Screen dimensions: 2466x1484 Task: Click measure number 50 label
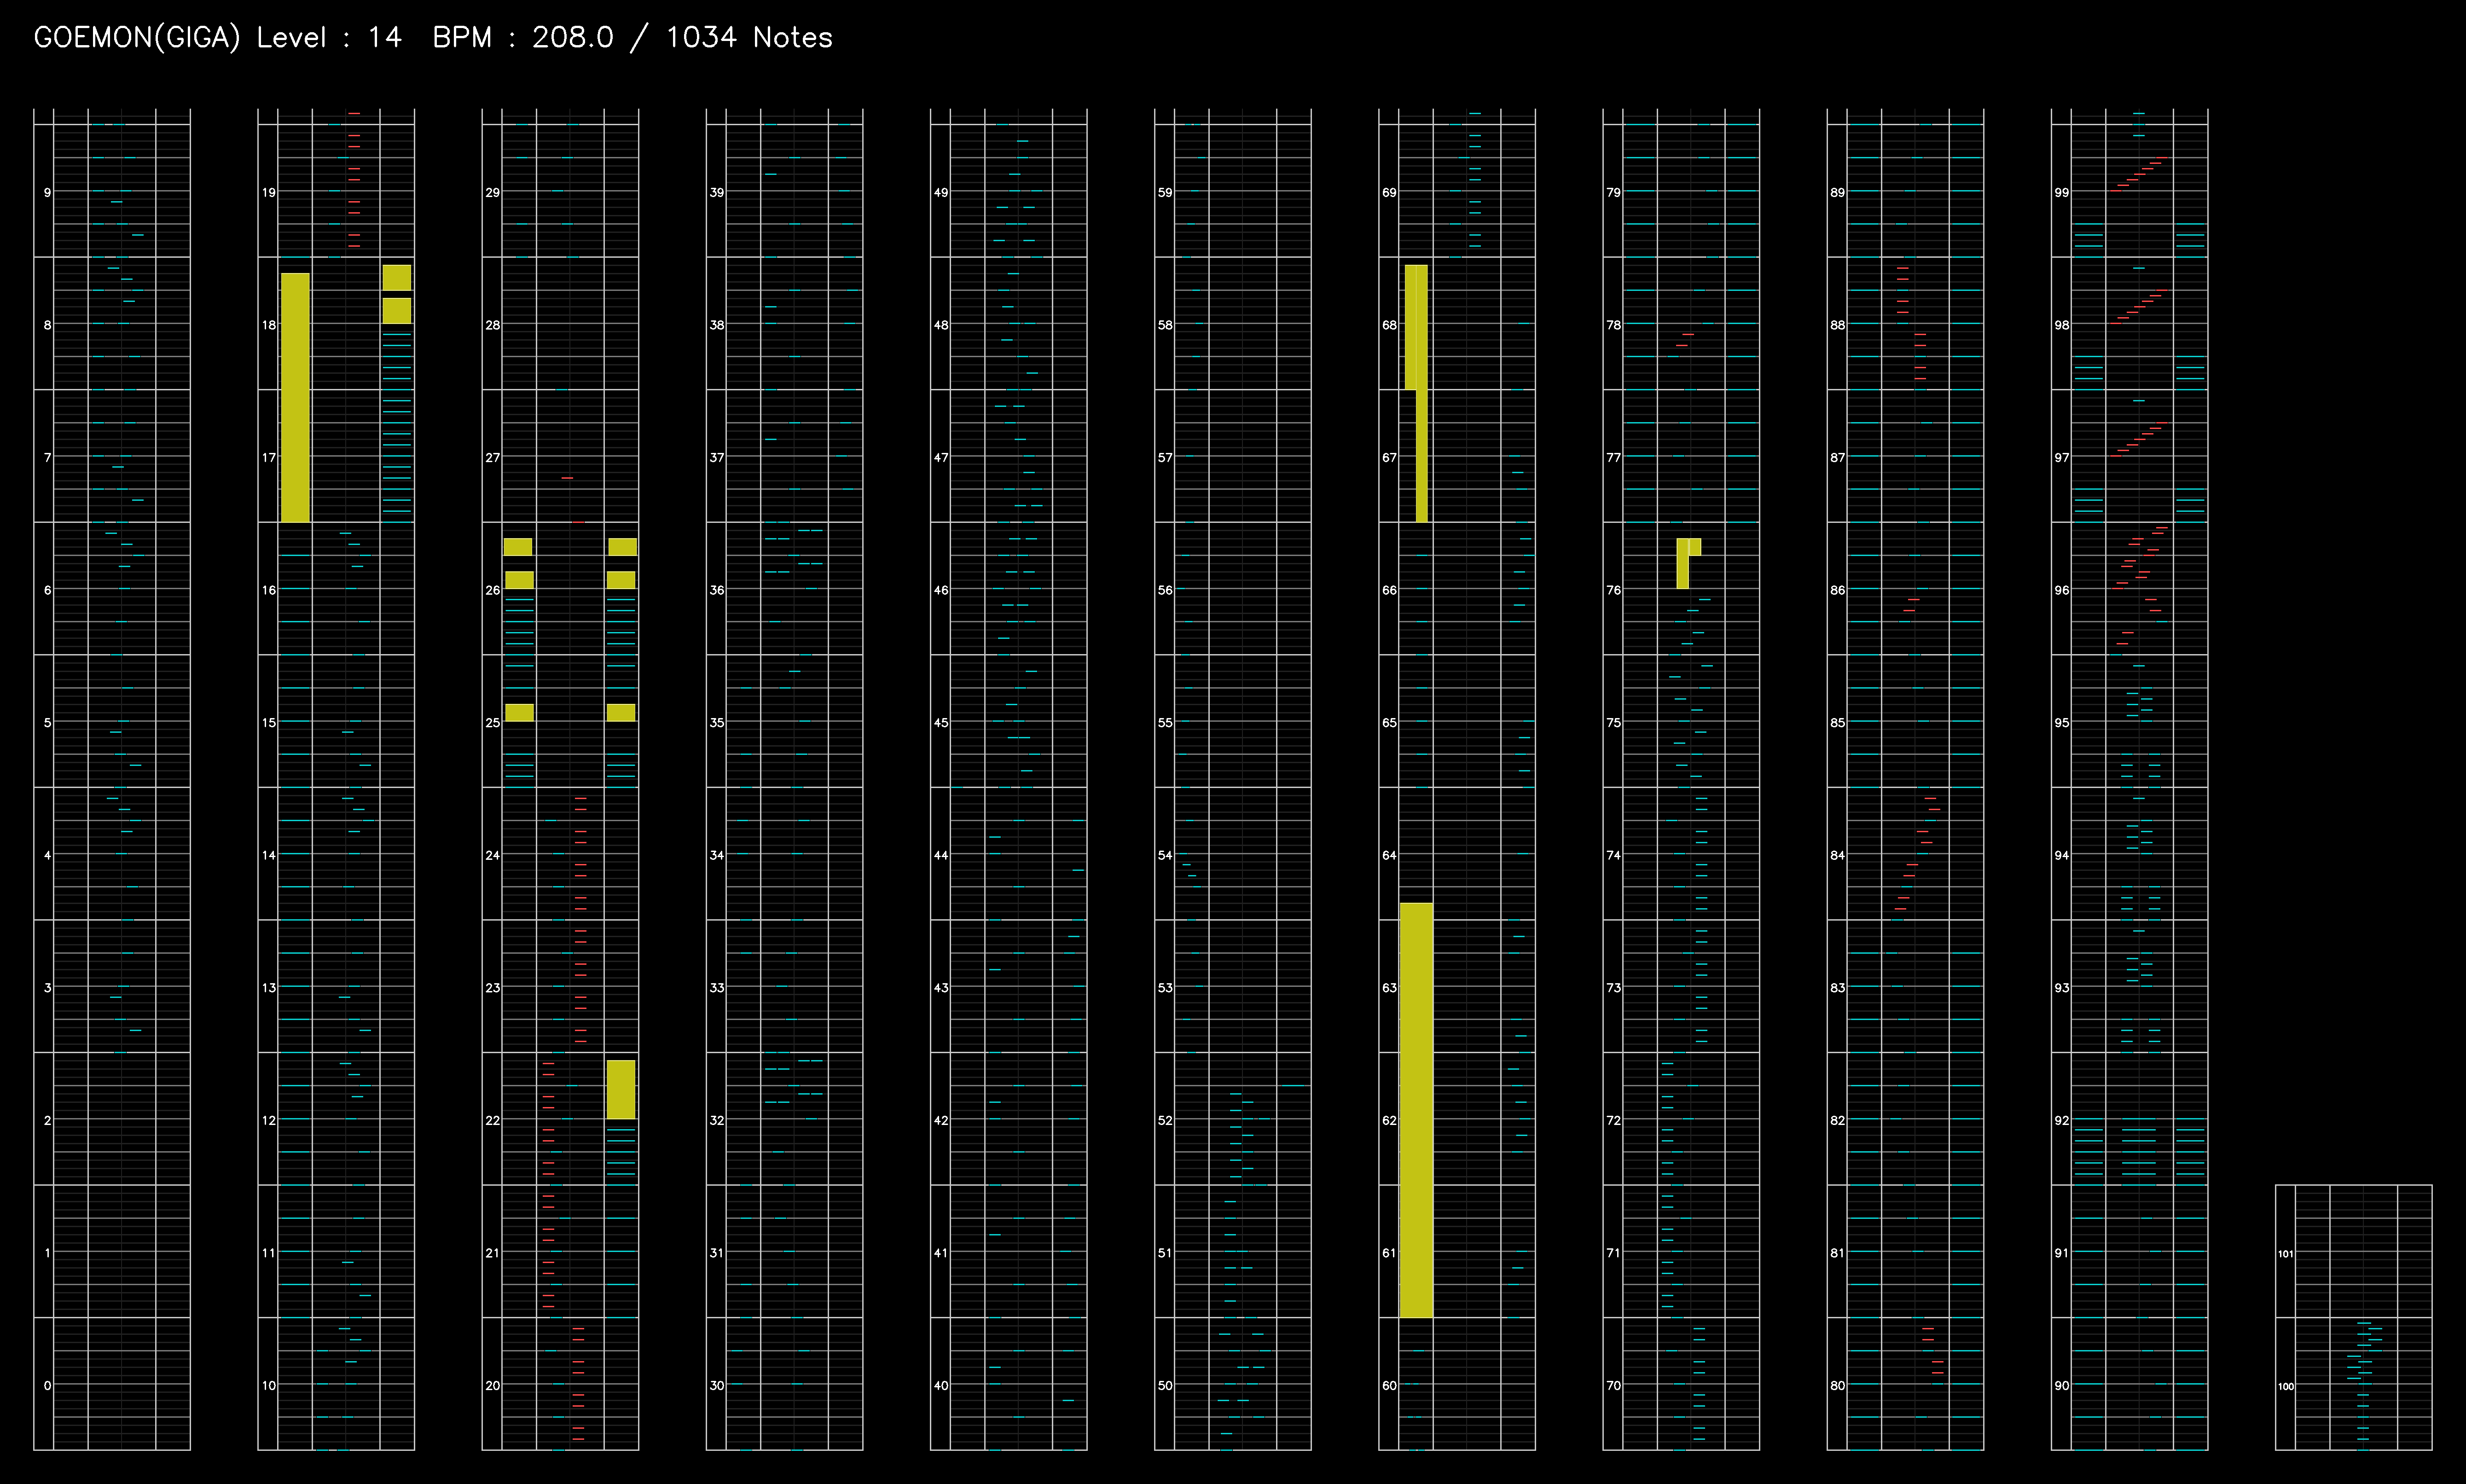(1164, 1385)
